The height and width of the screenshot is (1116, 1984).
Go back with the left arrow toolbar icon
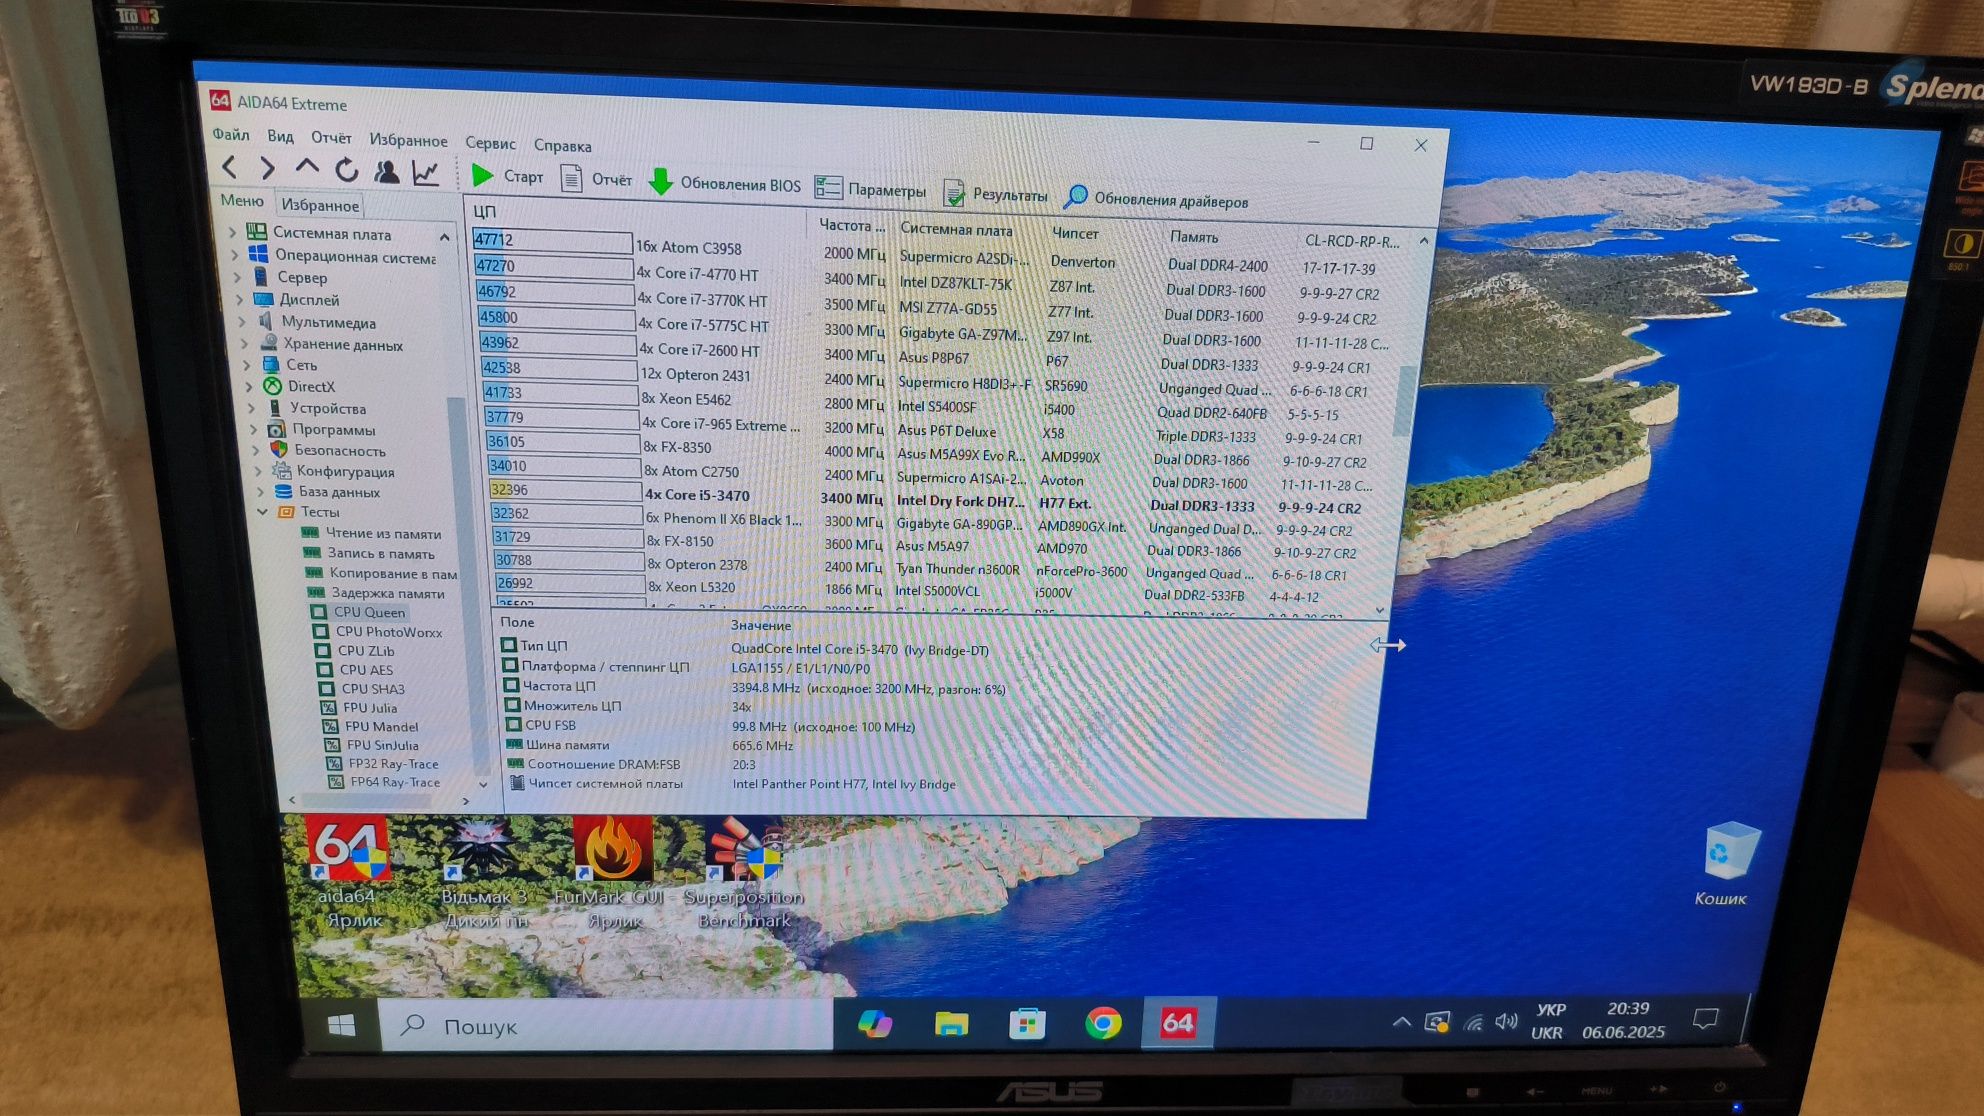pyautogui.click(x=230, y=167)
